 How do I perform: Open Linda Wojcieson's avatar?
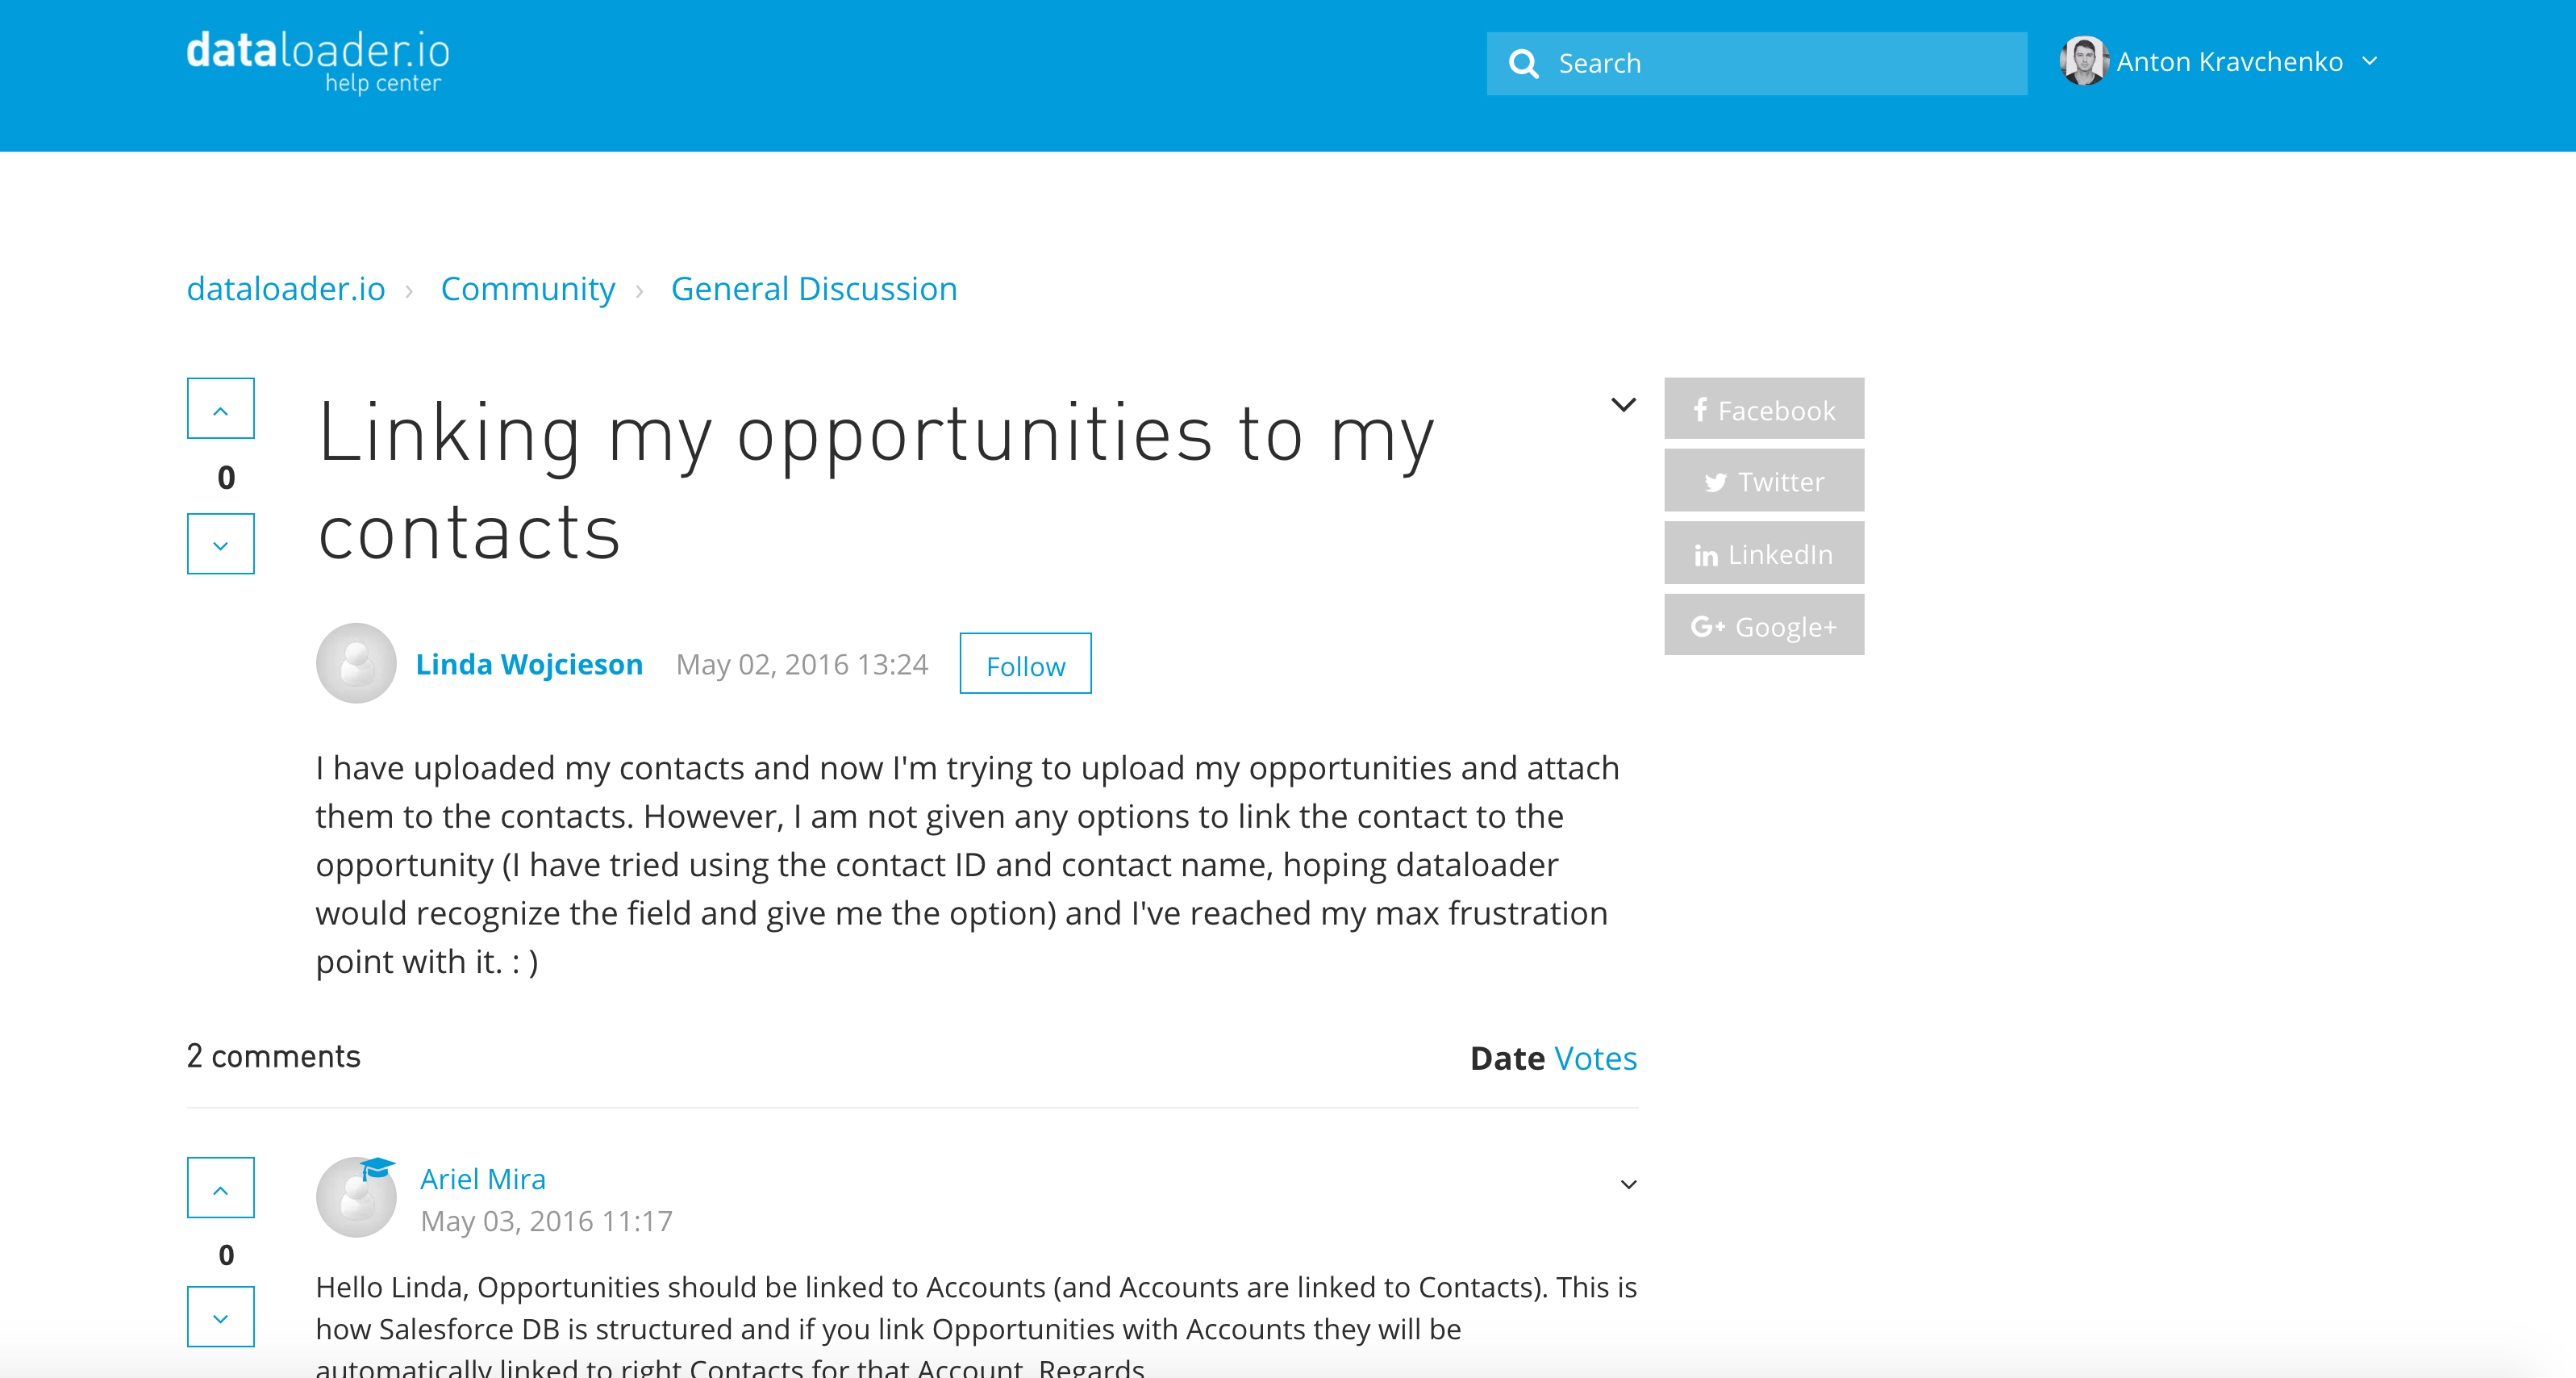point(356,663)
